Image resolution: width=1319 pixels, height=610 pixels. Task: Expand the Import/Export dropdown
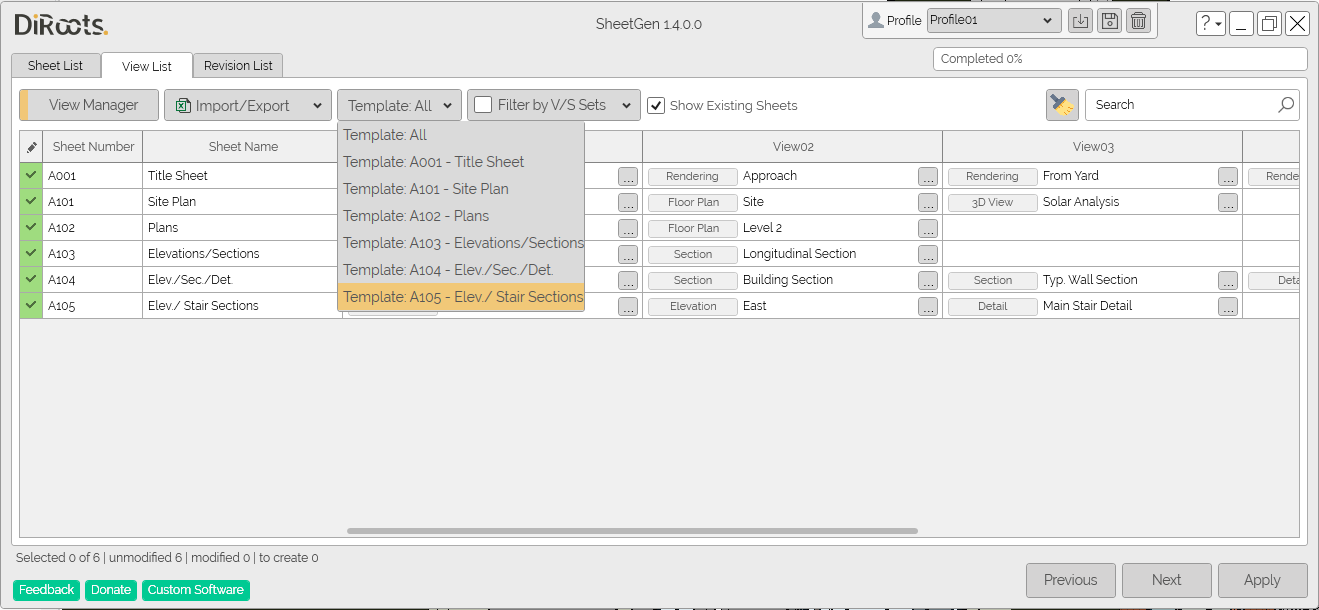(248, 105)
